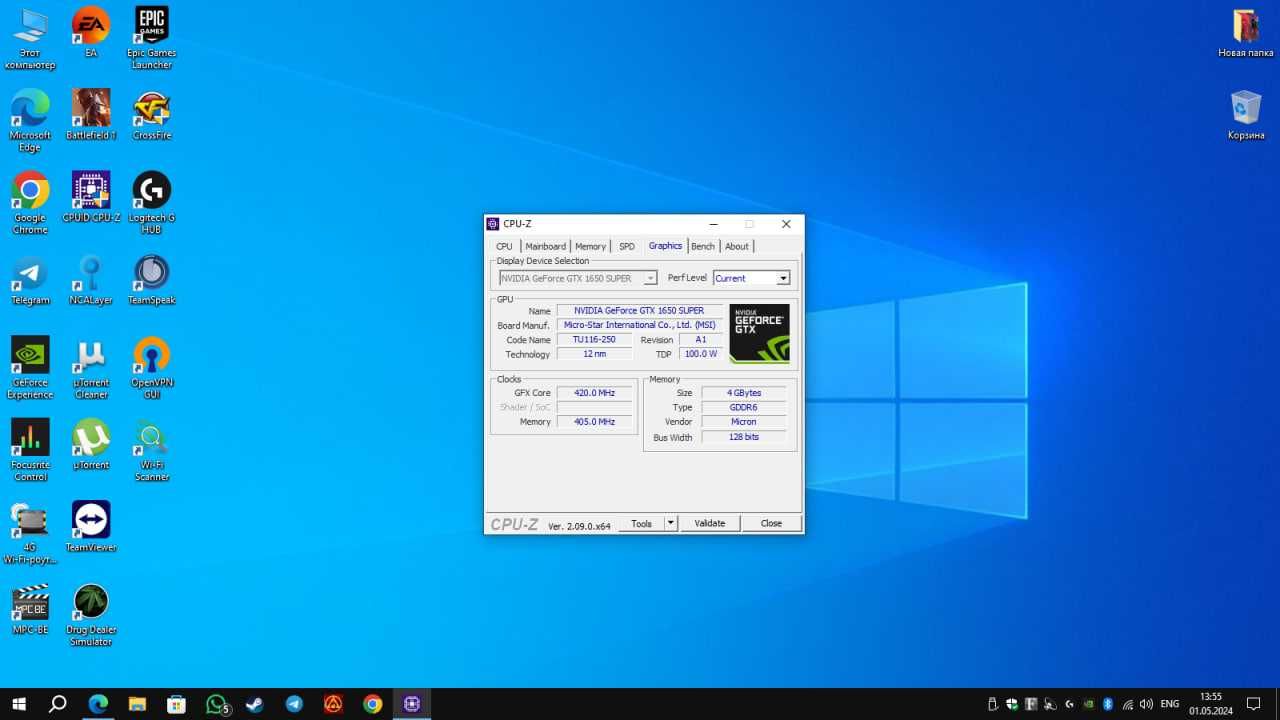Select Google Chrome desktop shortcut
The width and height of the screenshot is (1280, 720).
(30, 202)
